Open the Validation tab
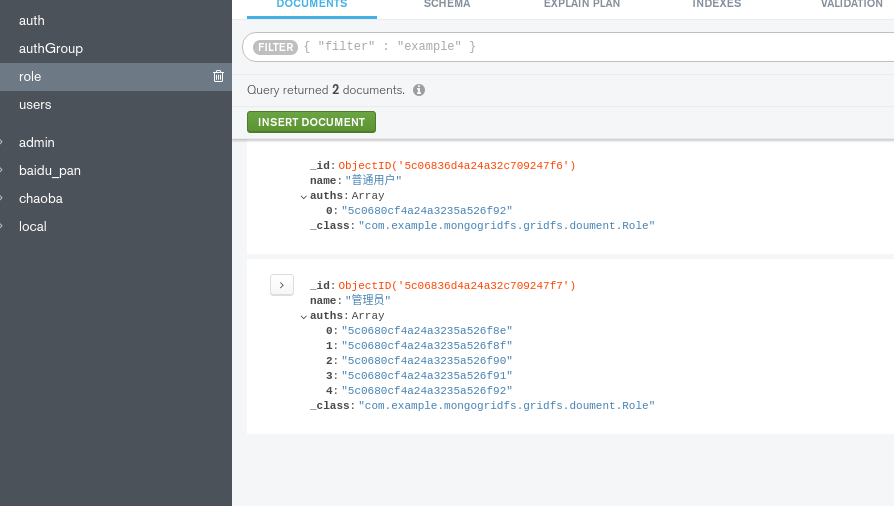 click(852, 5)
